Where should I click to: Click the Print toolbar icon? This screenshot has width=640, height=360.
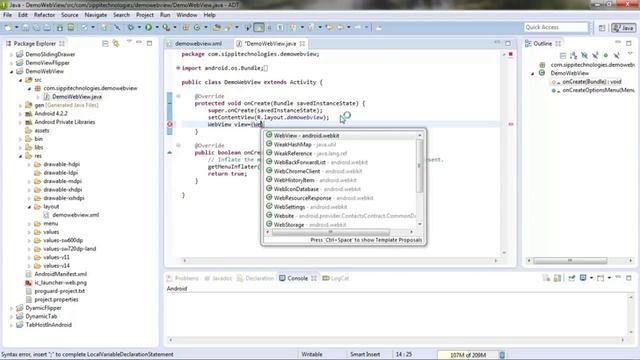(47, 27)
